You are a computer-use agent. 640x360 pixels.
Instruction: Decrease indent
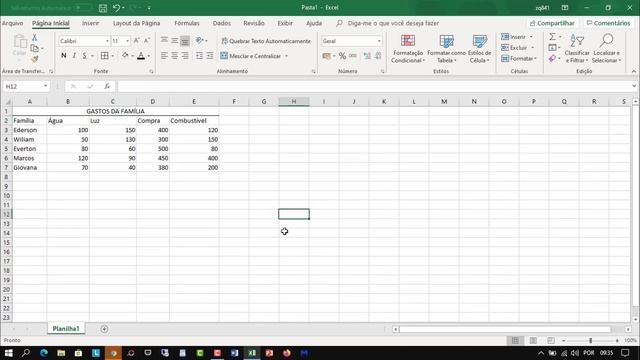point(199,56)
